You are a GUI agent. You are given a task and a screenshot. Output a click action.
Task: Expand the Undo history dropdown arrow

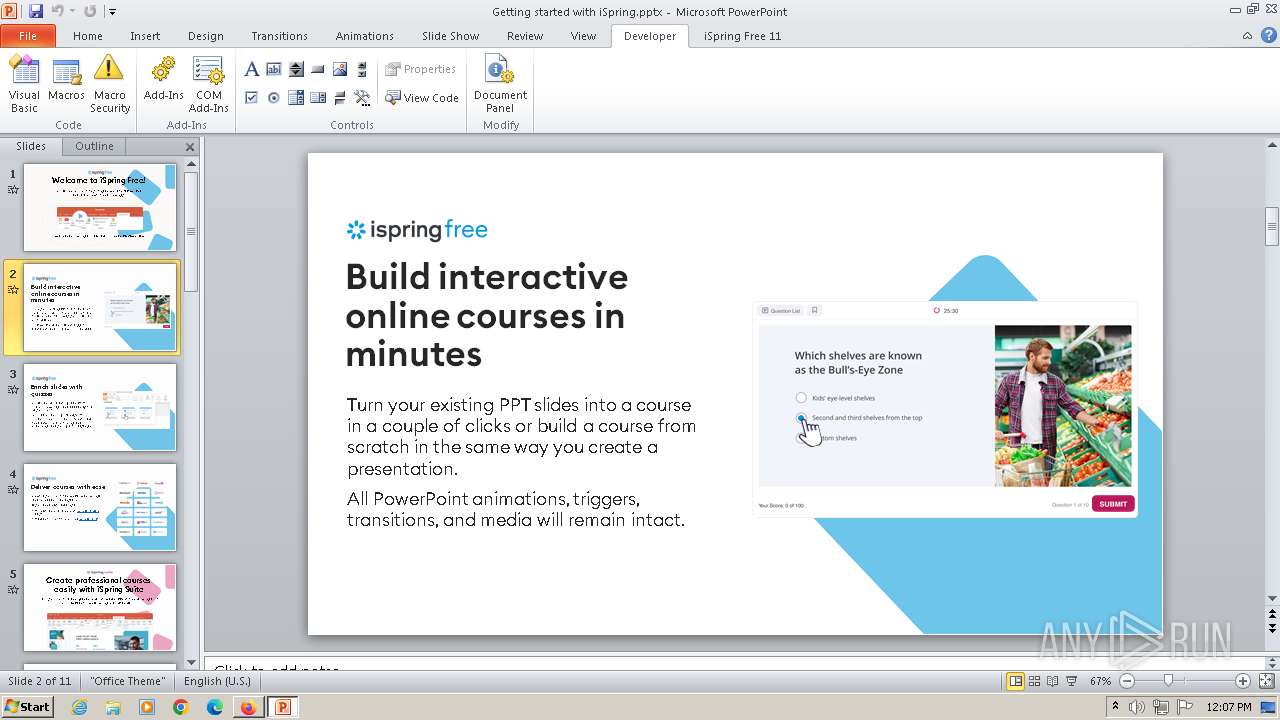[x=72, y=12]
